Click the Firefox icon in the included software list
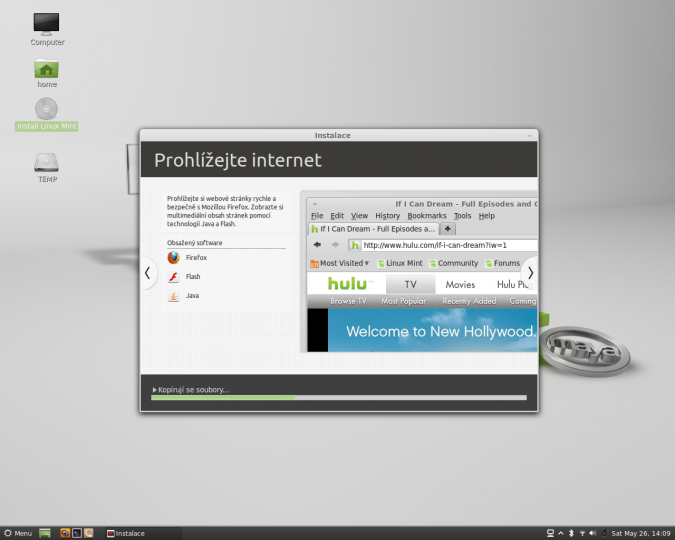This screenshot has width=675, height=540. pyautogui.click(x=173, y=258)
